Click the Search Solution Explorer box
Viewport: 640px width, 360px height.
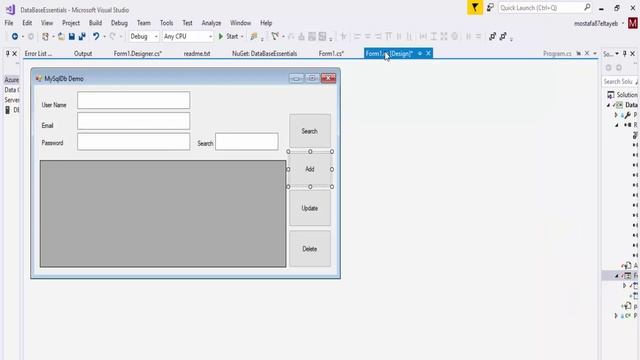coord(620,82)
